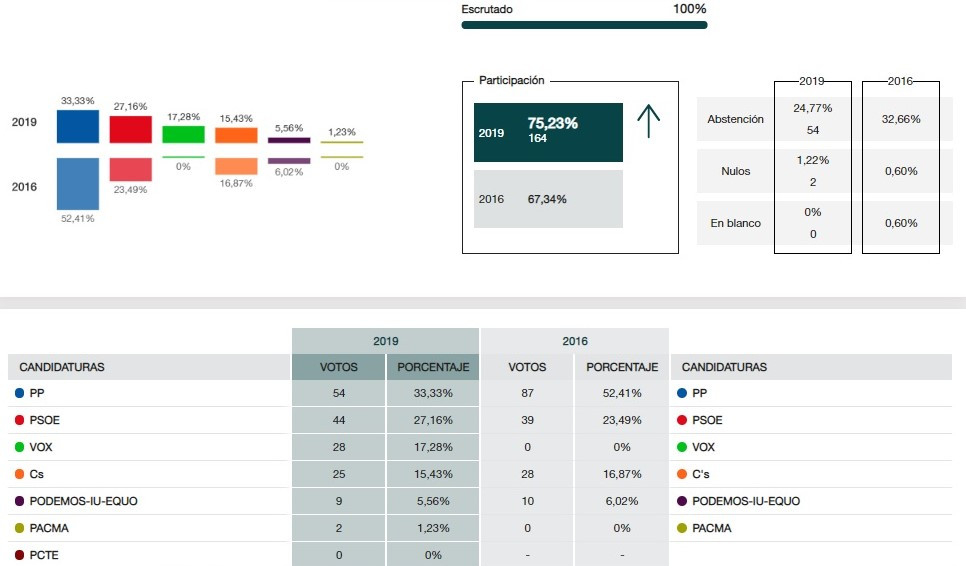966x566 pixels.
Task: Select the 2019 participation block showing 75,23%
Action: (x=548, y=132)
